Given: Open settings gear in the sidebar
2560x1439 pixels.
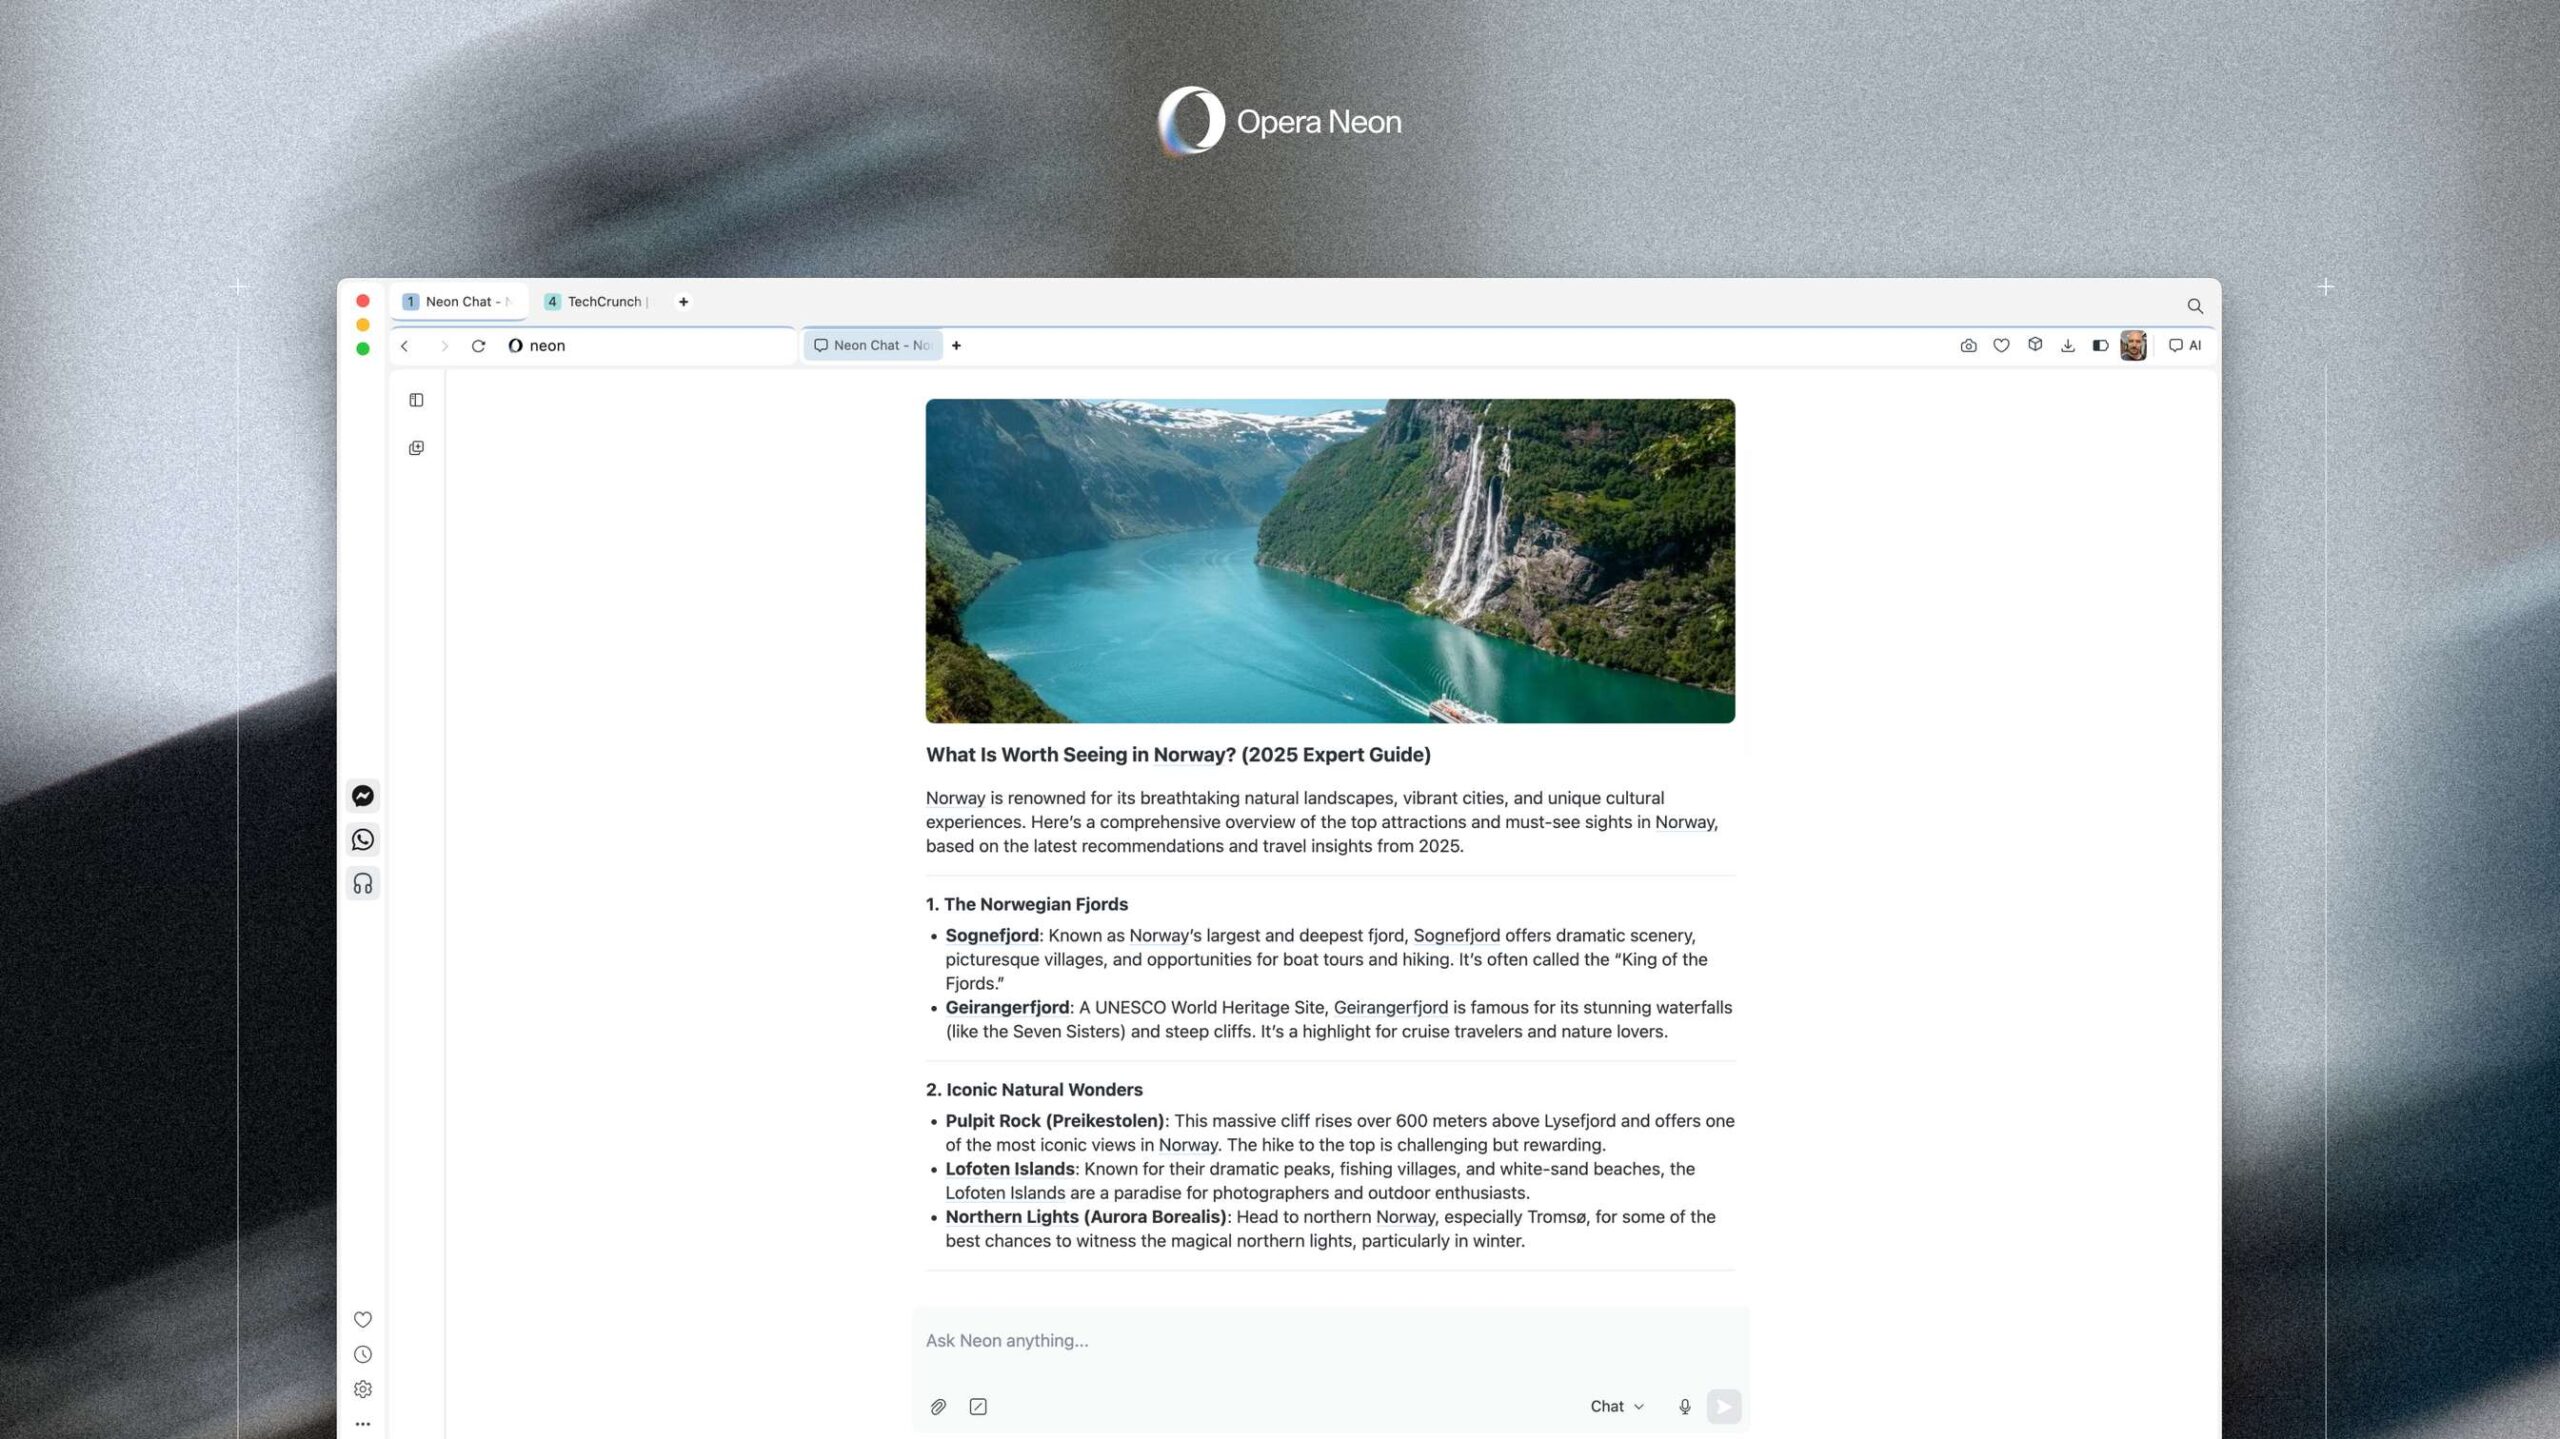Looking at the screenshot, I should tap(363, 1390).
